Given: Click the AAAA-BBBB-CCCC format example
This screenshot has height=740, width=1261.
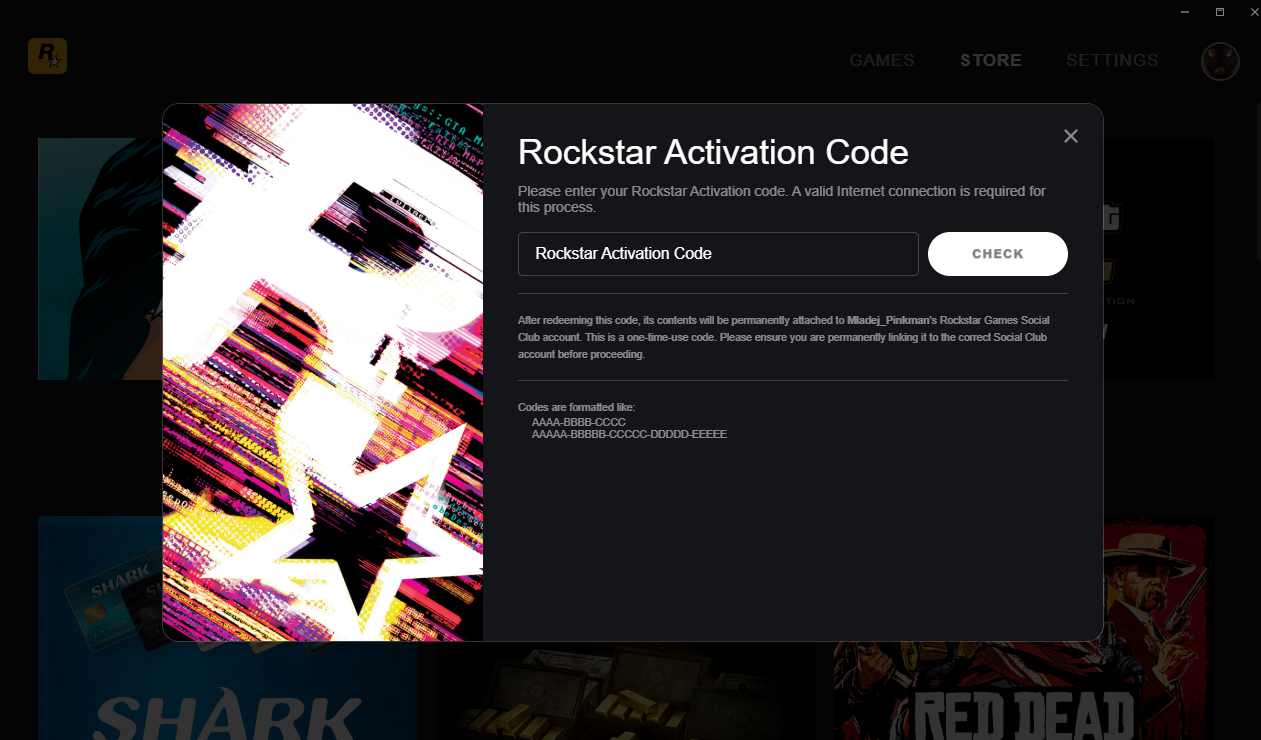Looking at the screenshot, I should point(578,423).
